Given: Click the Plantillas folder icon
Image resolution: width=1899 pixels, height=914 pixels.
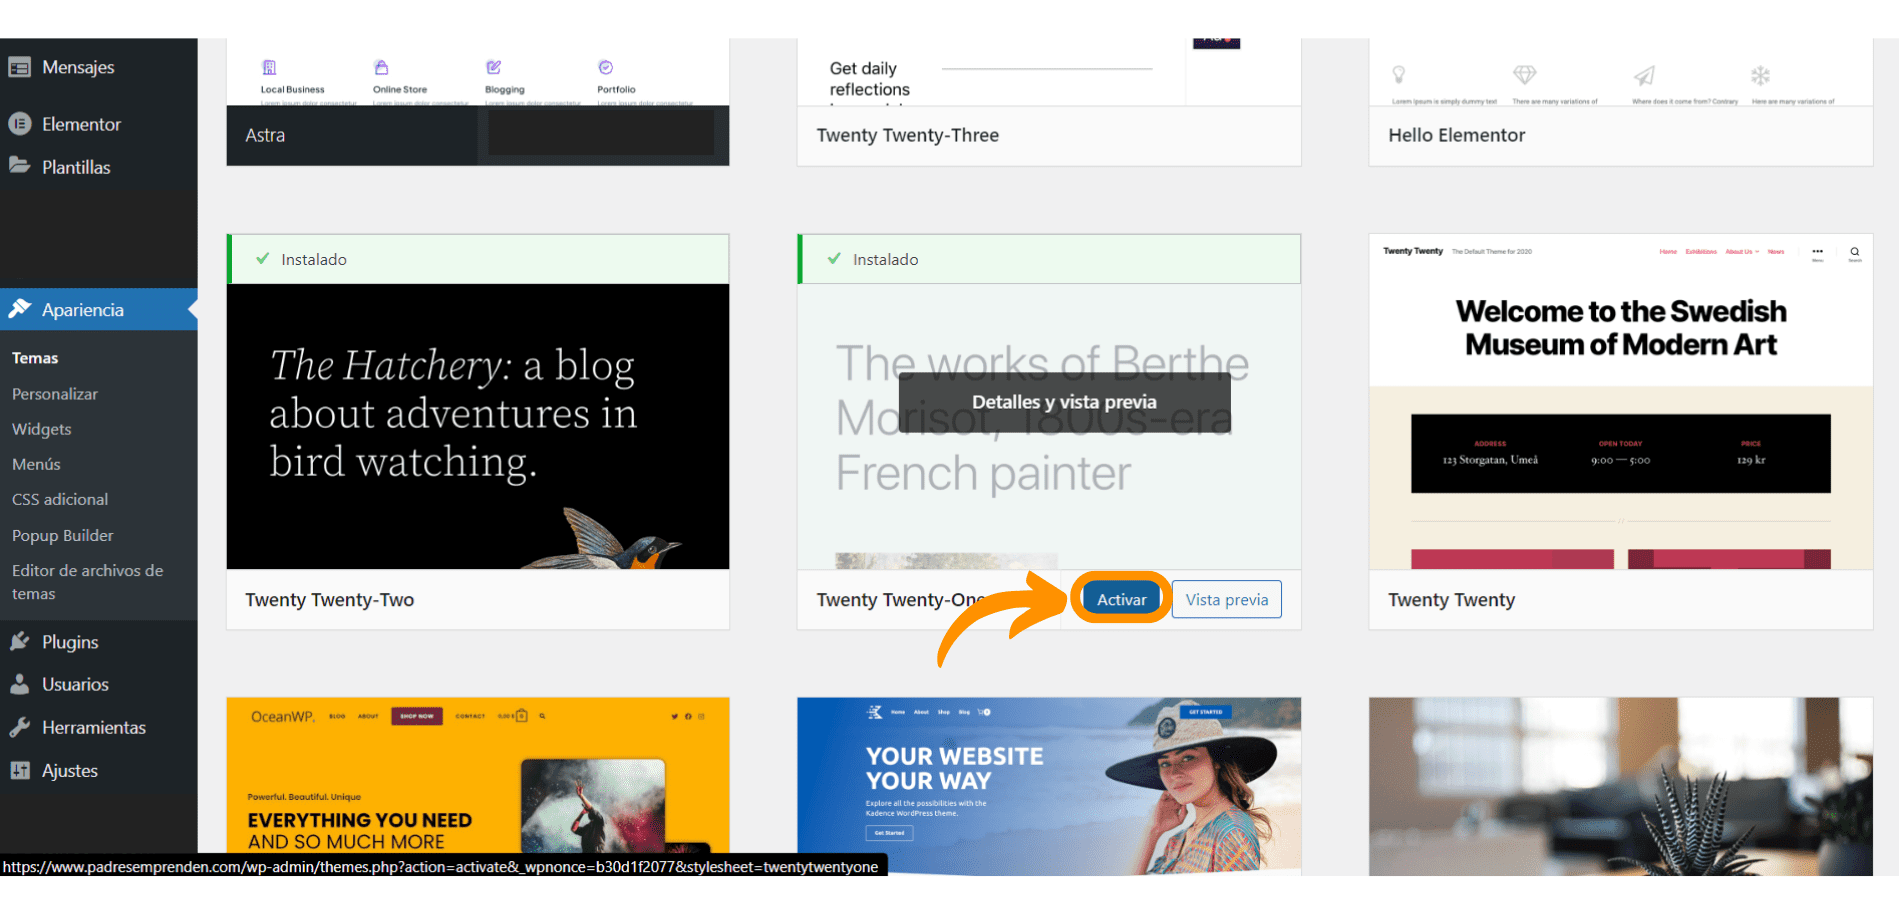Looking at the screenshot, I should coord(20,165).
